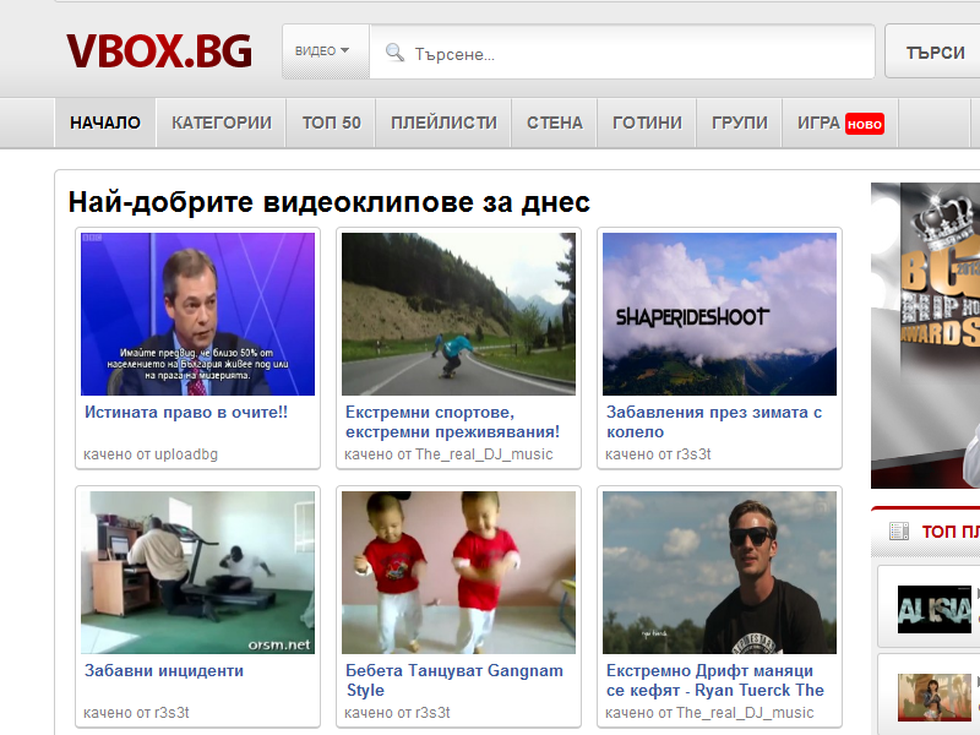Image resolution: width=980 pixels, height=735 pixels.
Task: Click the title Забавления през зимата с колело
Action: pyautogui.click(x=714, y=422)
